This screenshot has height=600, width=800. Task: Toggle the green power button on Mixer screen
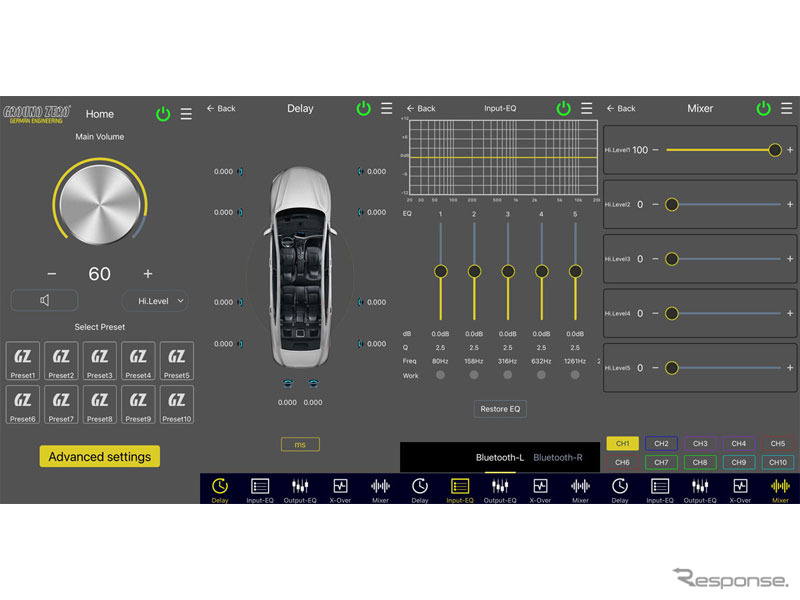tap(763, 108)
